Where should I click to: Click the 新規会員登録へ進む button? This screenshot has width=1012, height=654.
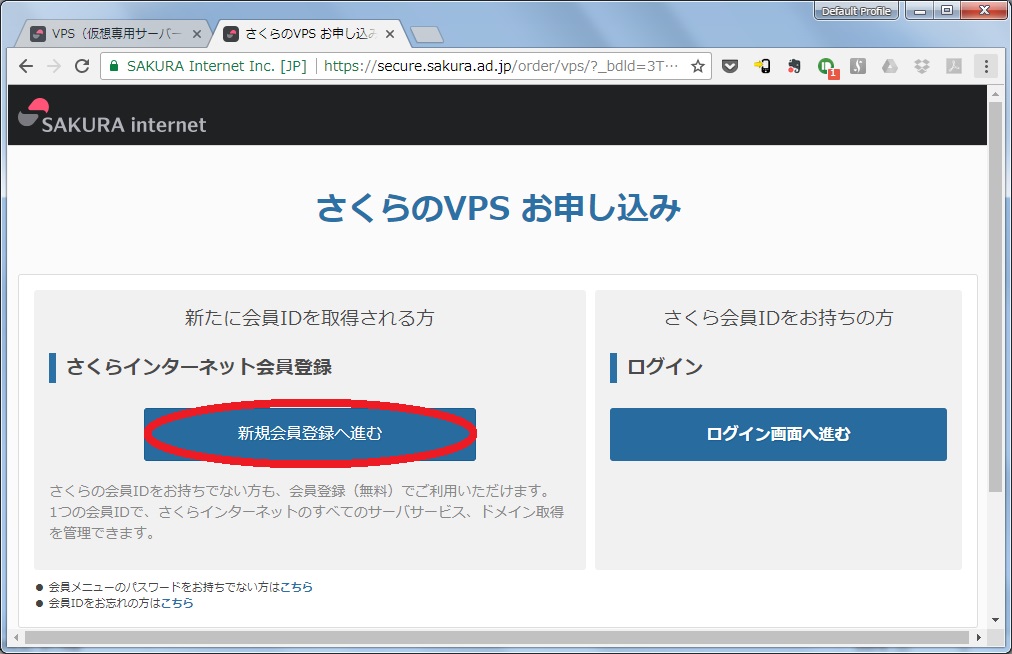(310, 434)
